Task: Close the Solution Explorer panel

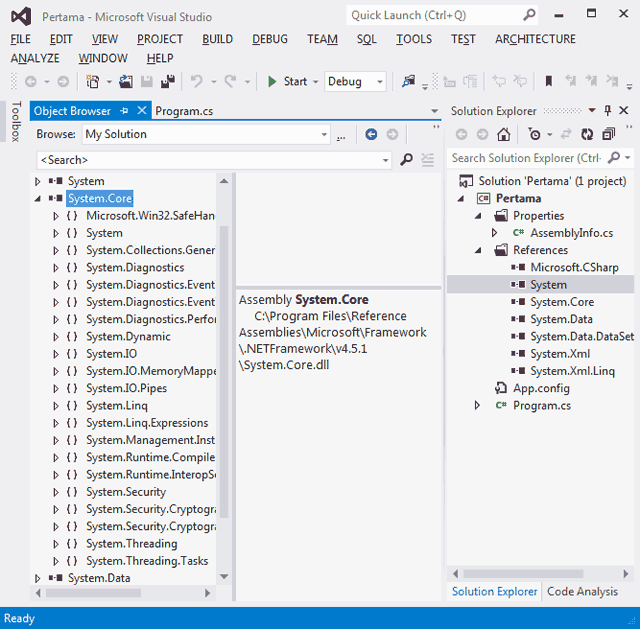Action: pyautogui.click(x=624, y=111)
